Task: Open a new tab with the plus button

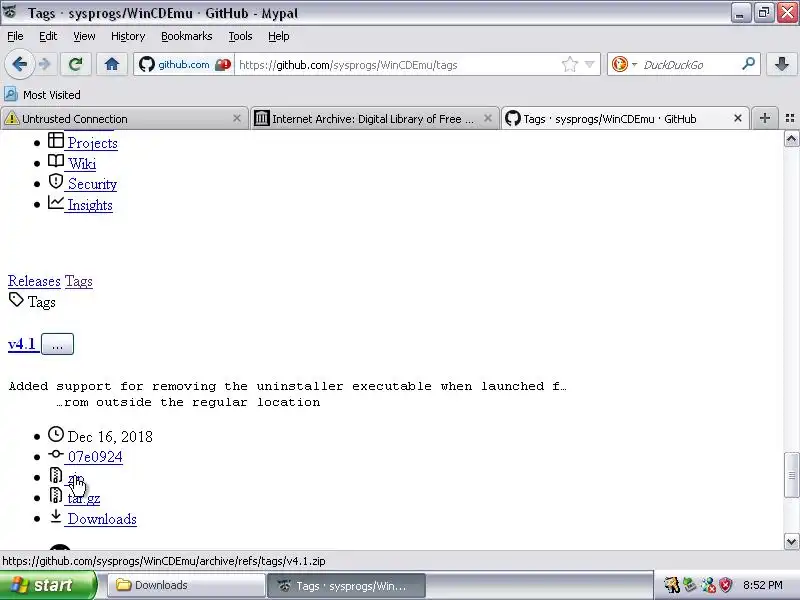Action: coord(764,118)
